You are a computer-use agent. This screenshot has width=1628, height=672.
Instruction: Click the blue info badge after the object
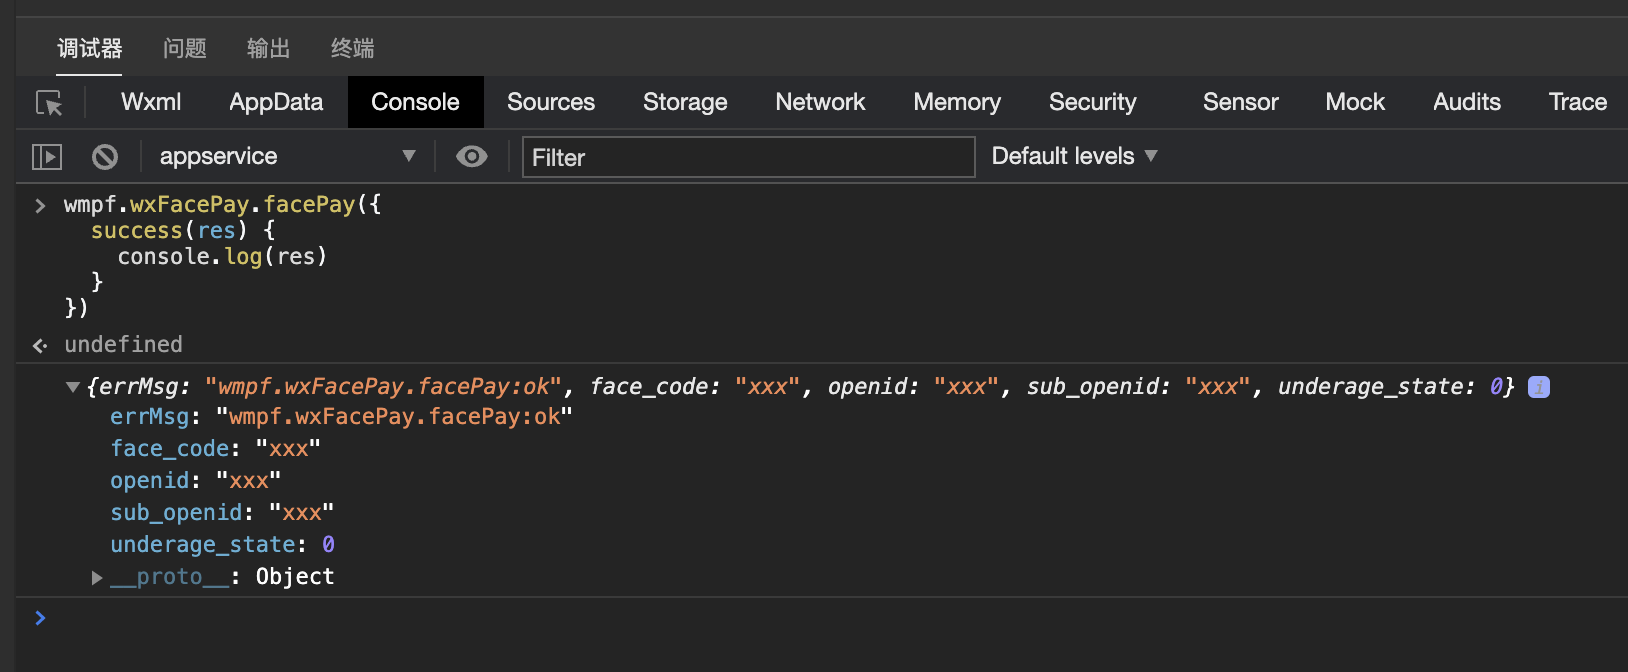[1539, 387]
